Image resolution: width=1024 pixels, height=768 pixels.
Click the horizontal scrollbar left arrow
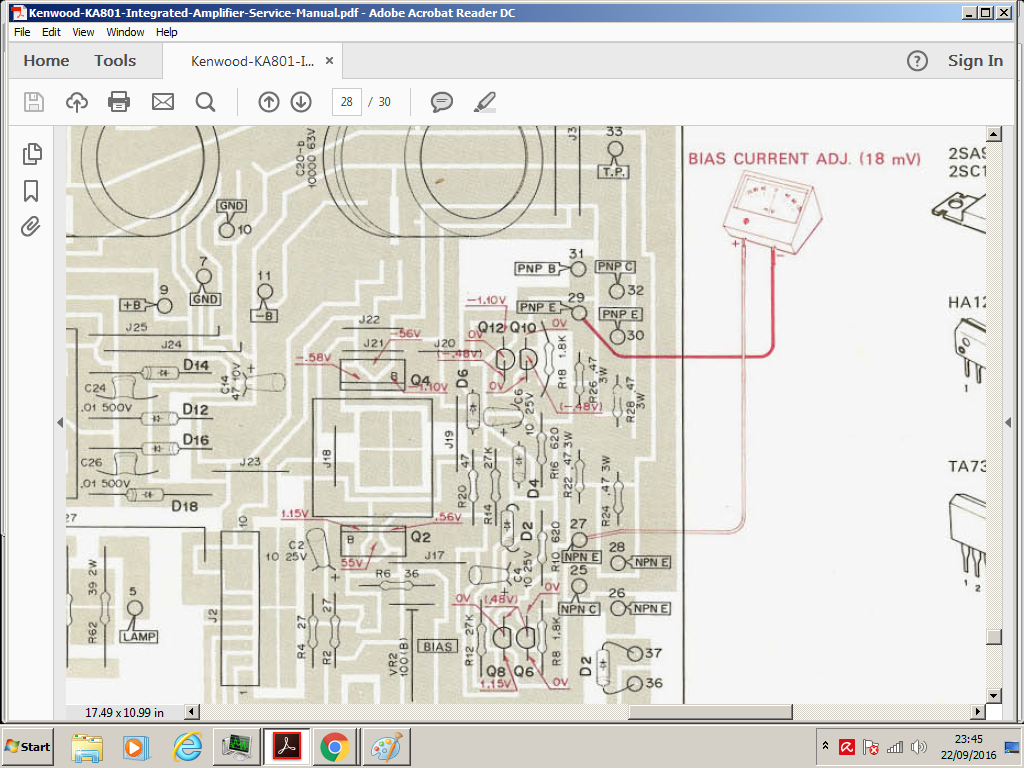coord(192,712)
